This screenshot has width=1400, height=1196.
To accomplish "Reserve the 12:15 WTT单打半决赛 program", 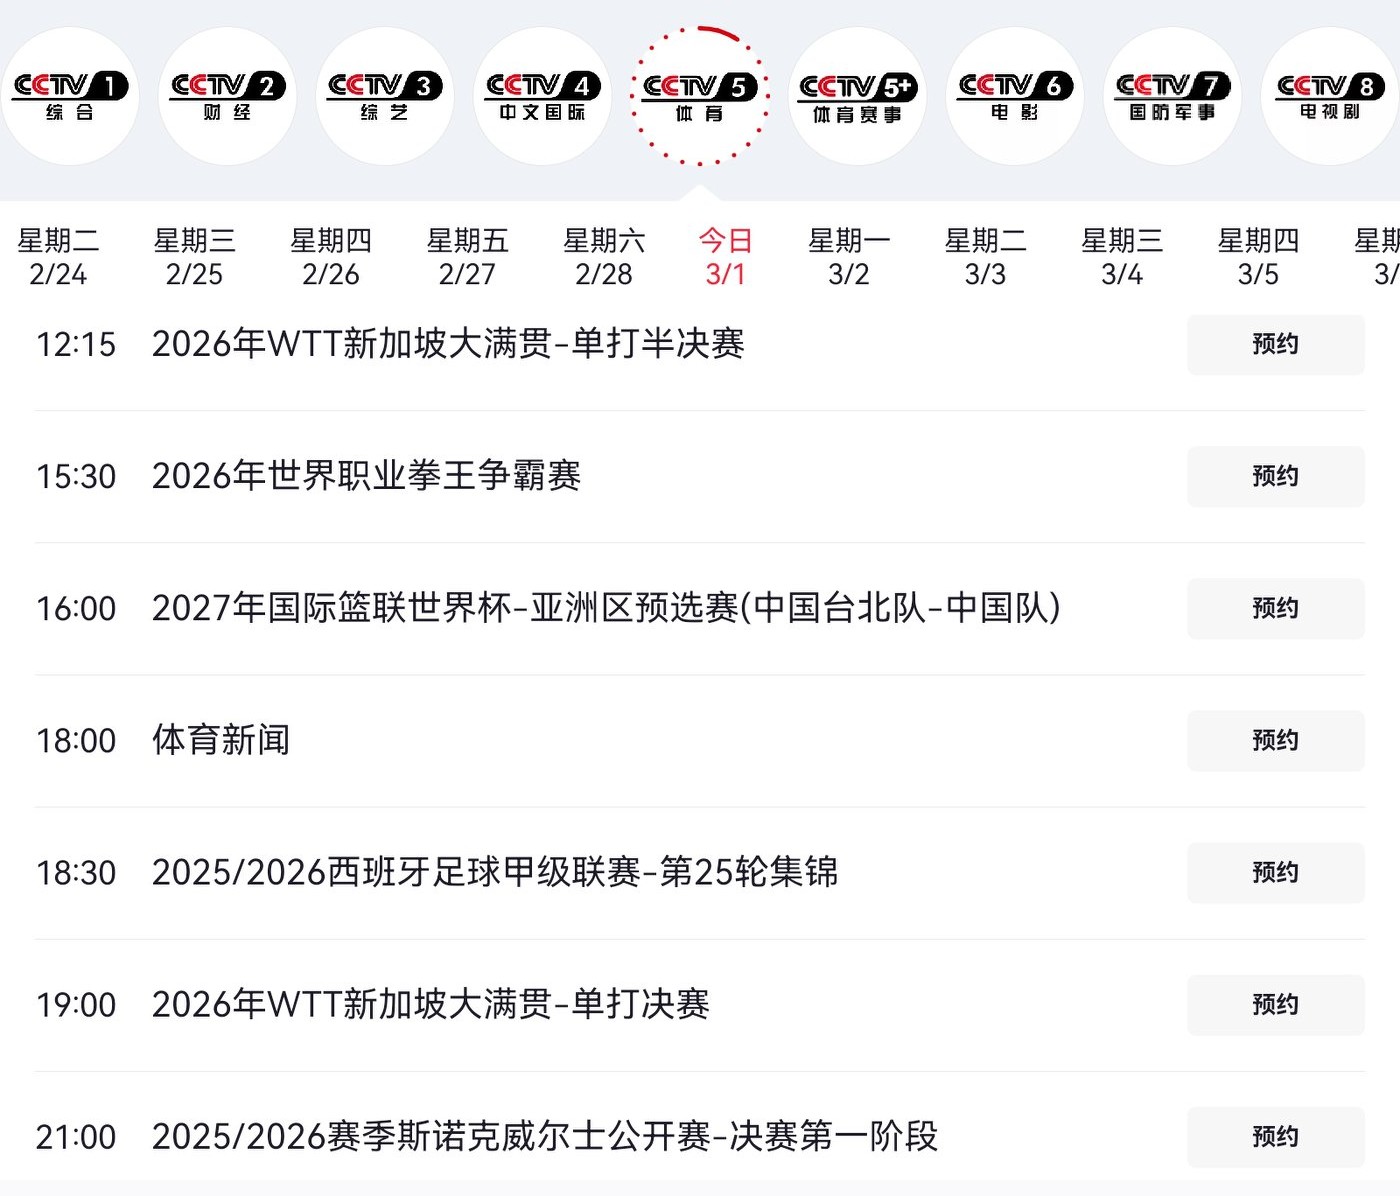I will (x=1275, y=345).
